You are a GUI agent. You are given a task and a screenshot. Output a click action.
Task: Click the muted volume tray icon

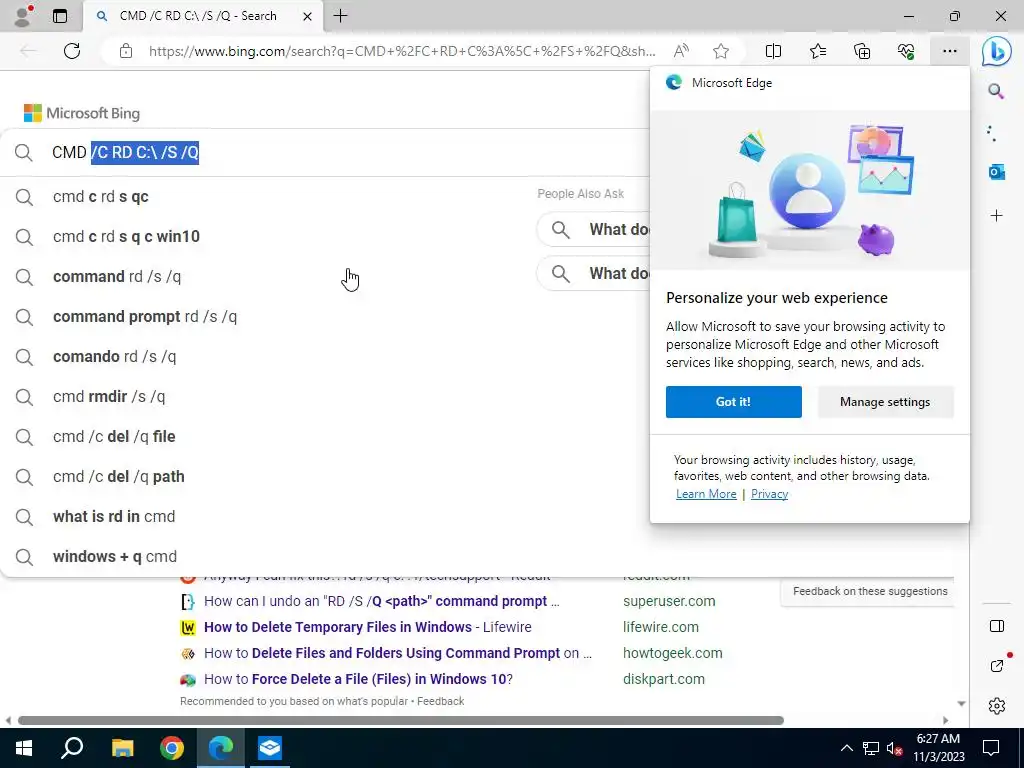(x=894, y=748)
